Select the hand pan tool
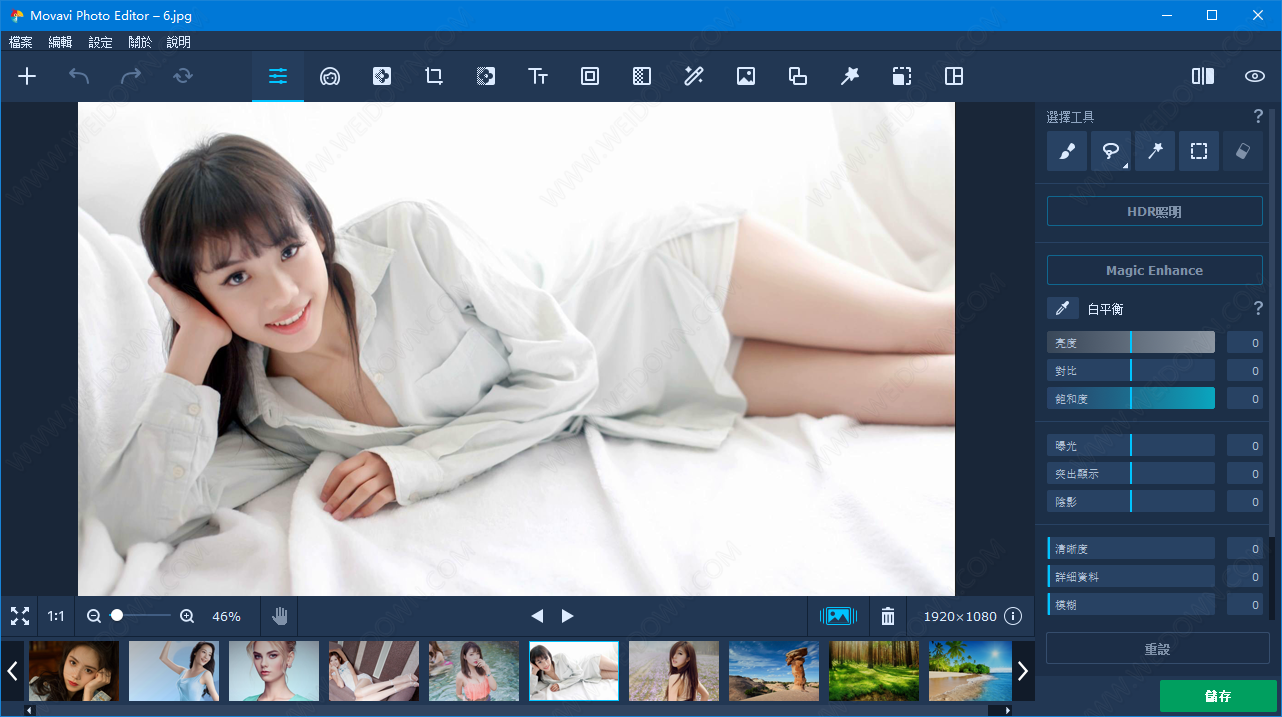 (x=280, y=616)
